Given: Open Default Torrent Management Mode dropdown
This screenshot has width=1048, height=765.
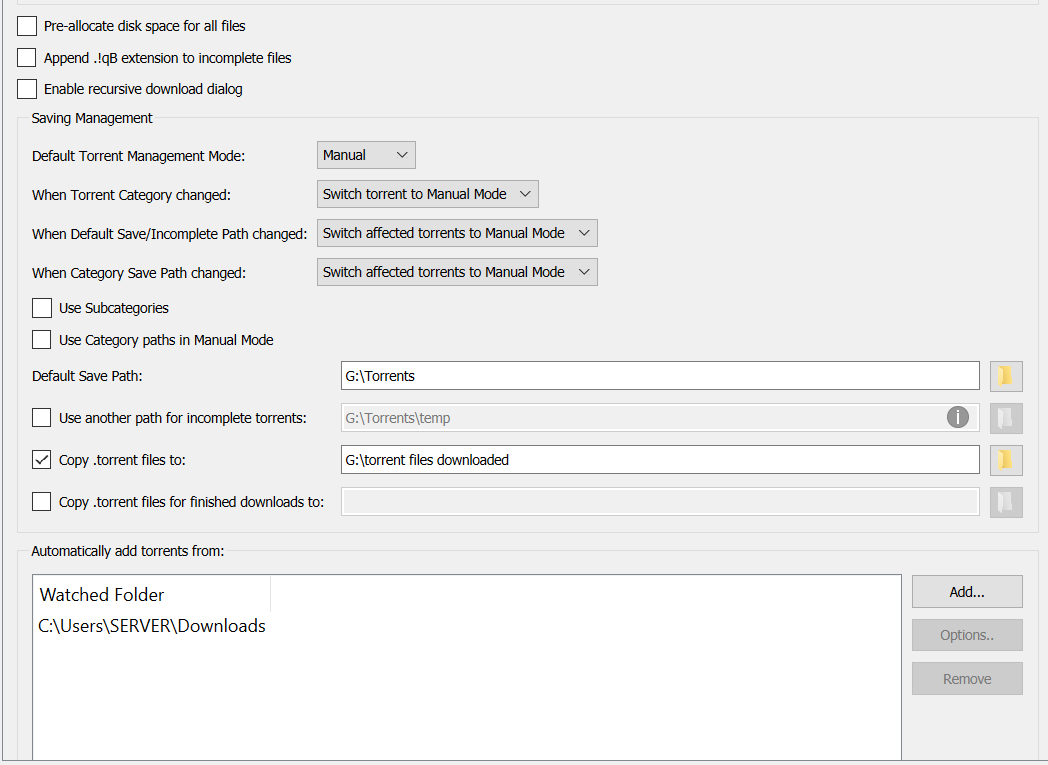Looking at the screenshot, I should [x=366, y=155].
